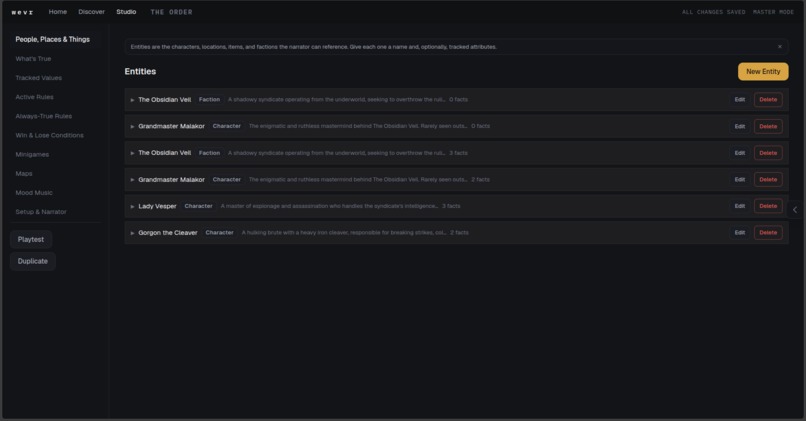
Task: Click the Lady Vesper name
Action: (157, 206)
